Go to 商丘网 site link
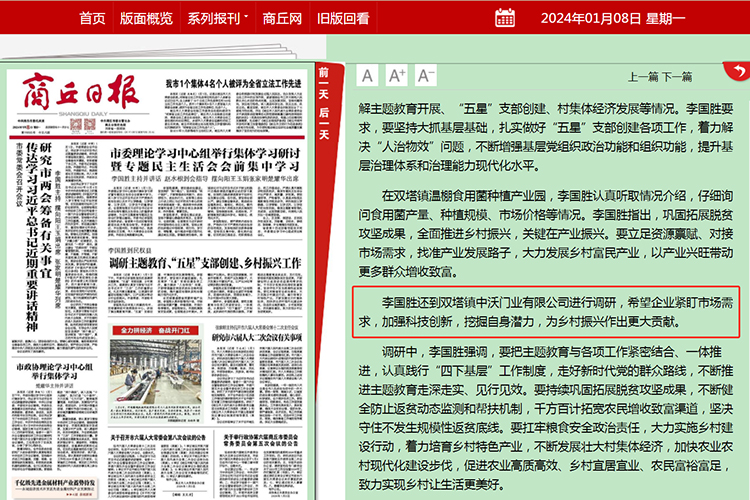 282,18
